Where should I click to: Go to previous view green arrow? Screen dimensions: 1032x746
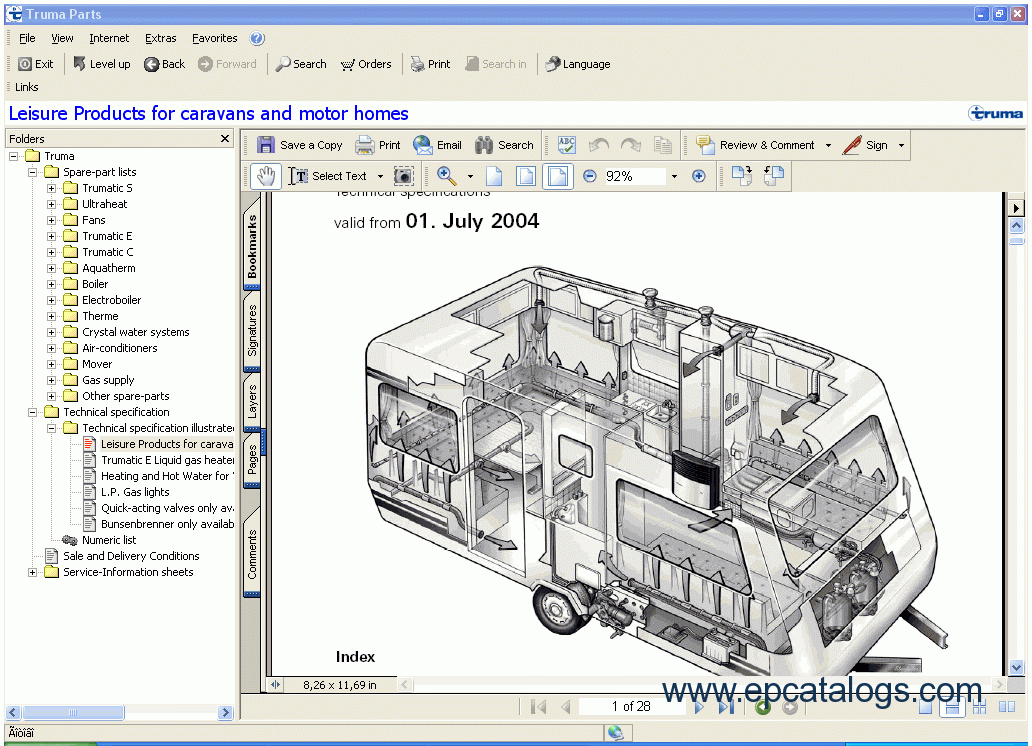[x=763, y=707]
